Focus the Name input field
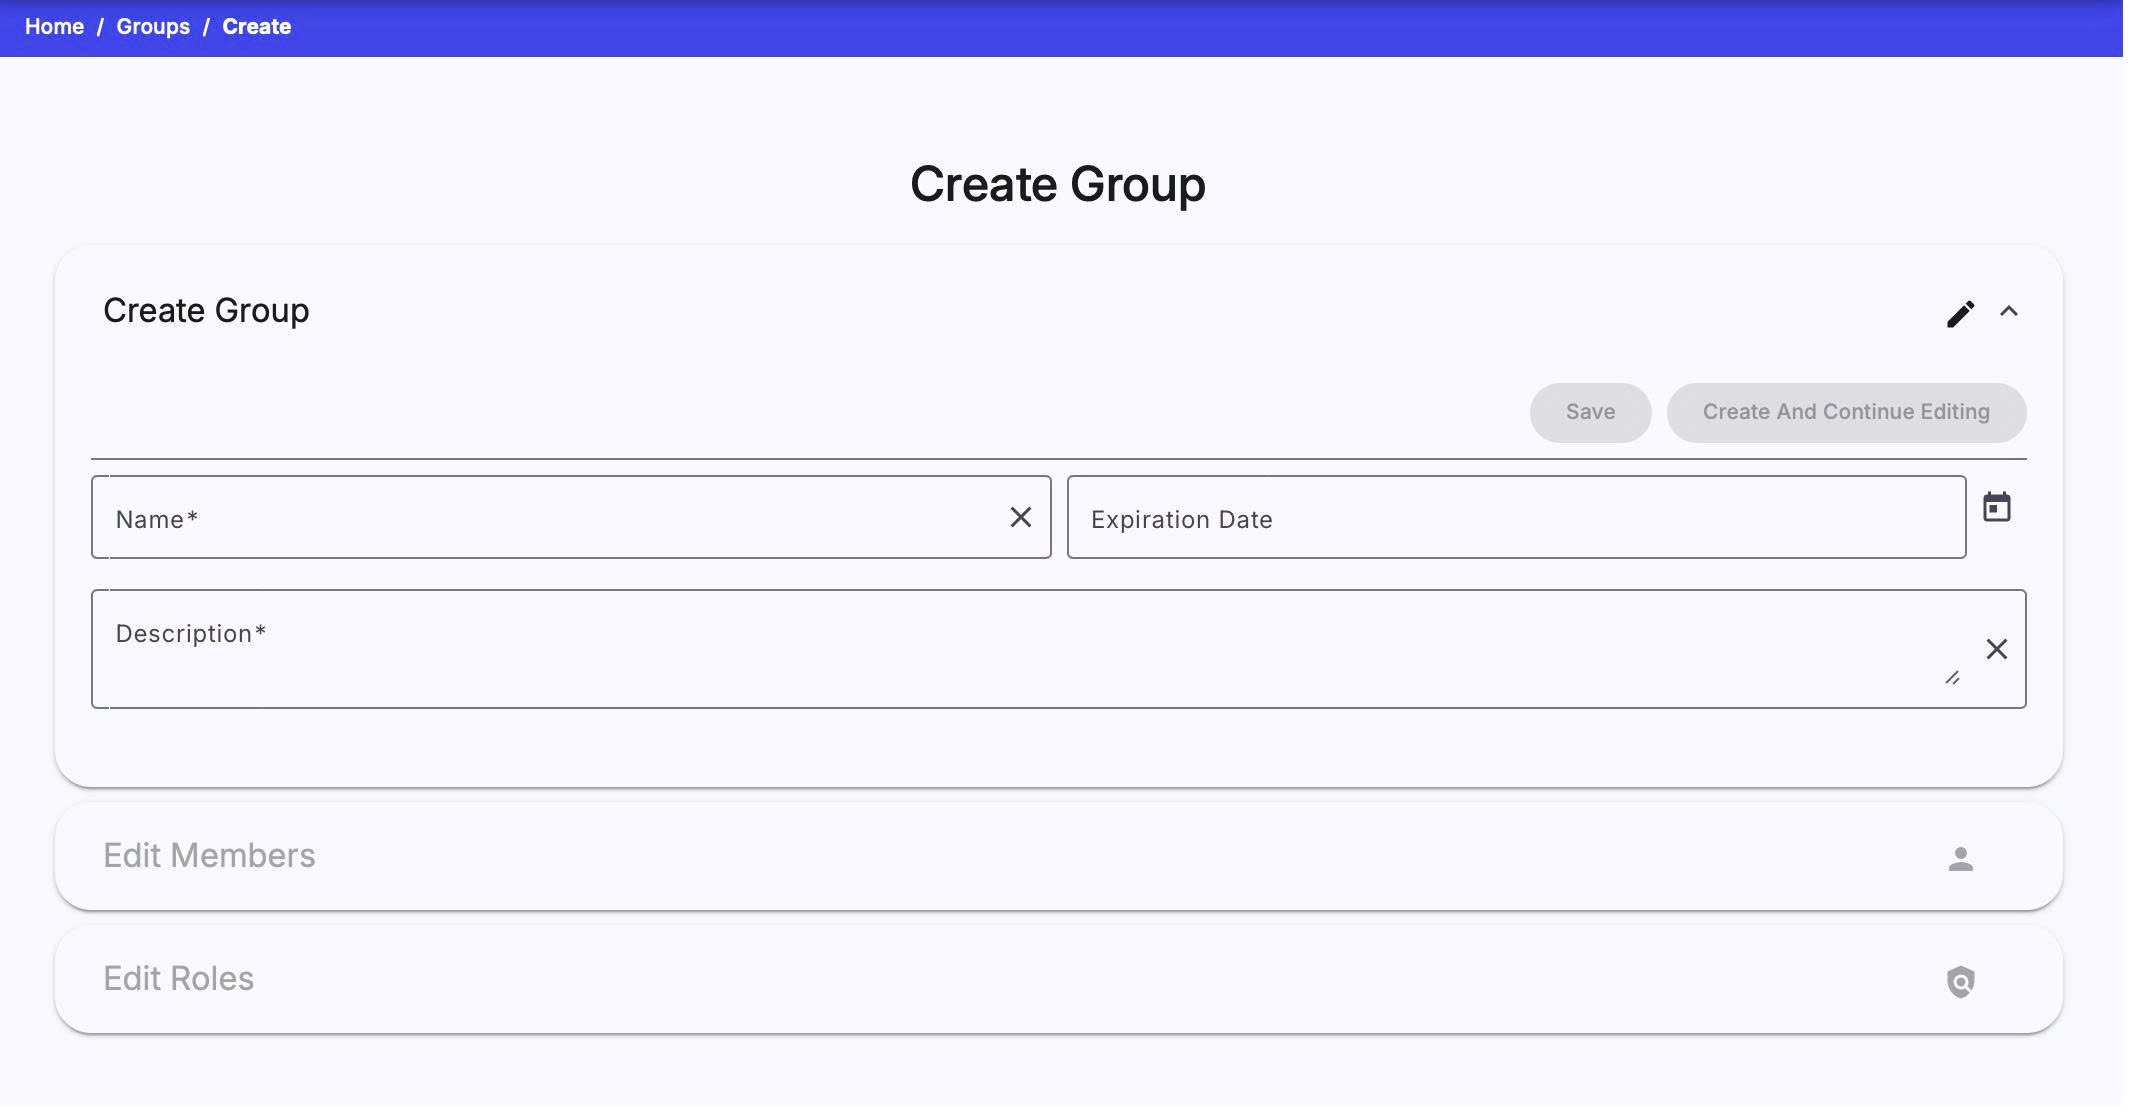 (550, 518)
